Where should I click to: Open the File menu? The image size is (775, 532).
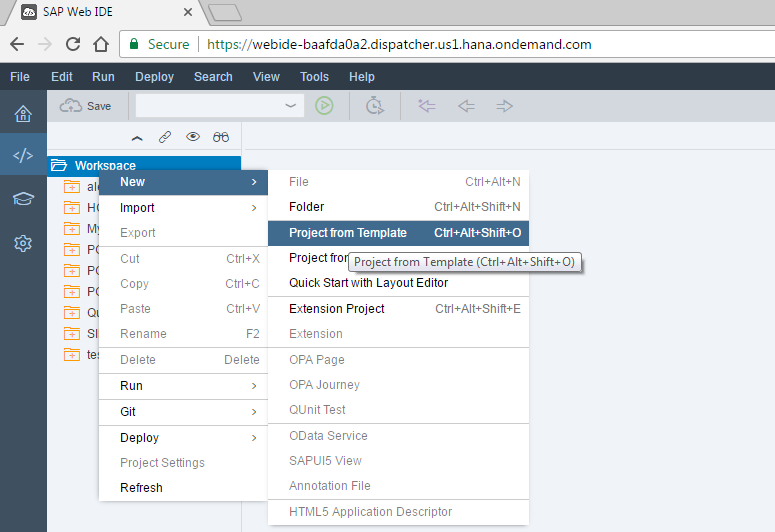20,77
